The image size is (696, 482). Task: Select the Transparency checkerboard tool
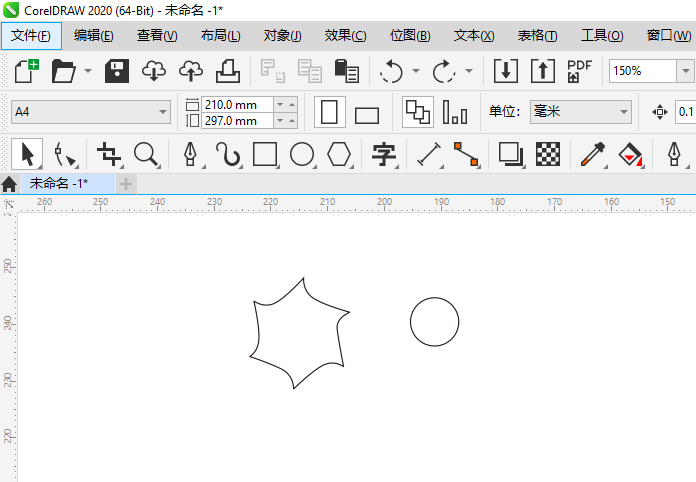point(548,154)
